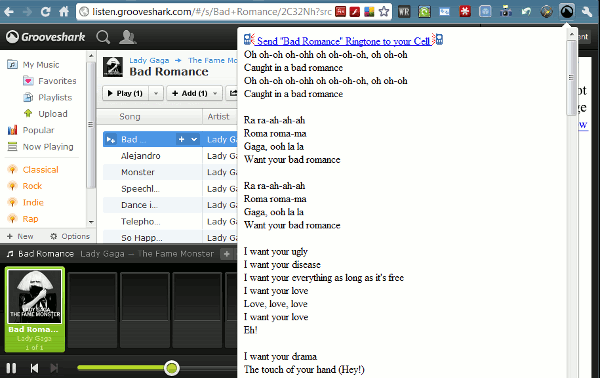600x378 pixels.
Task: Click the green playback progress slider knob
Action: click(172, 368)
